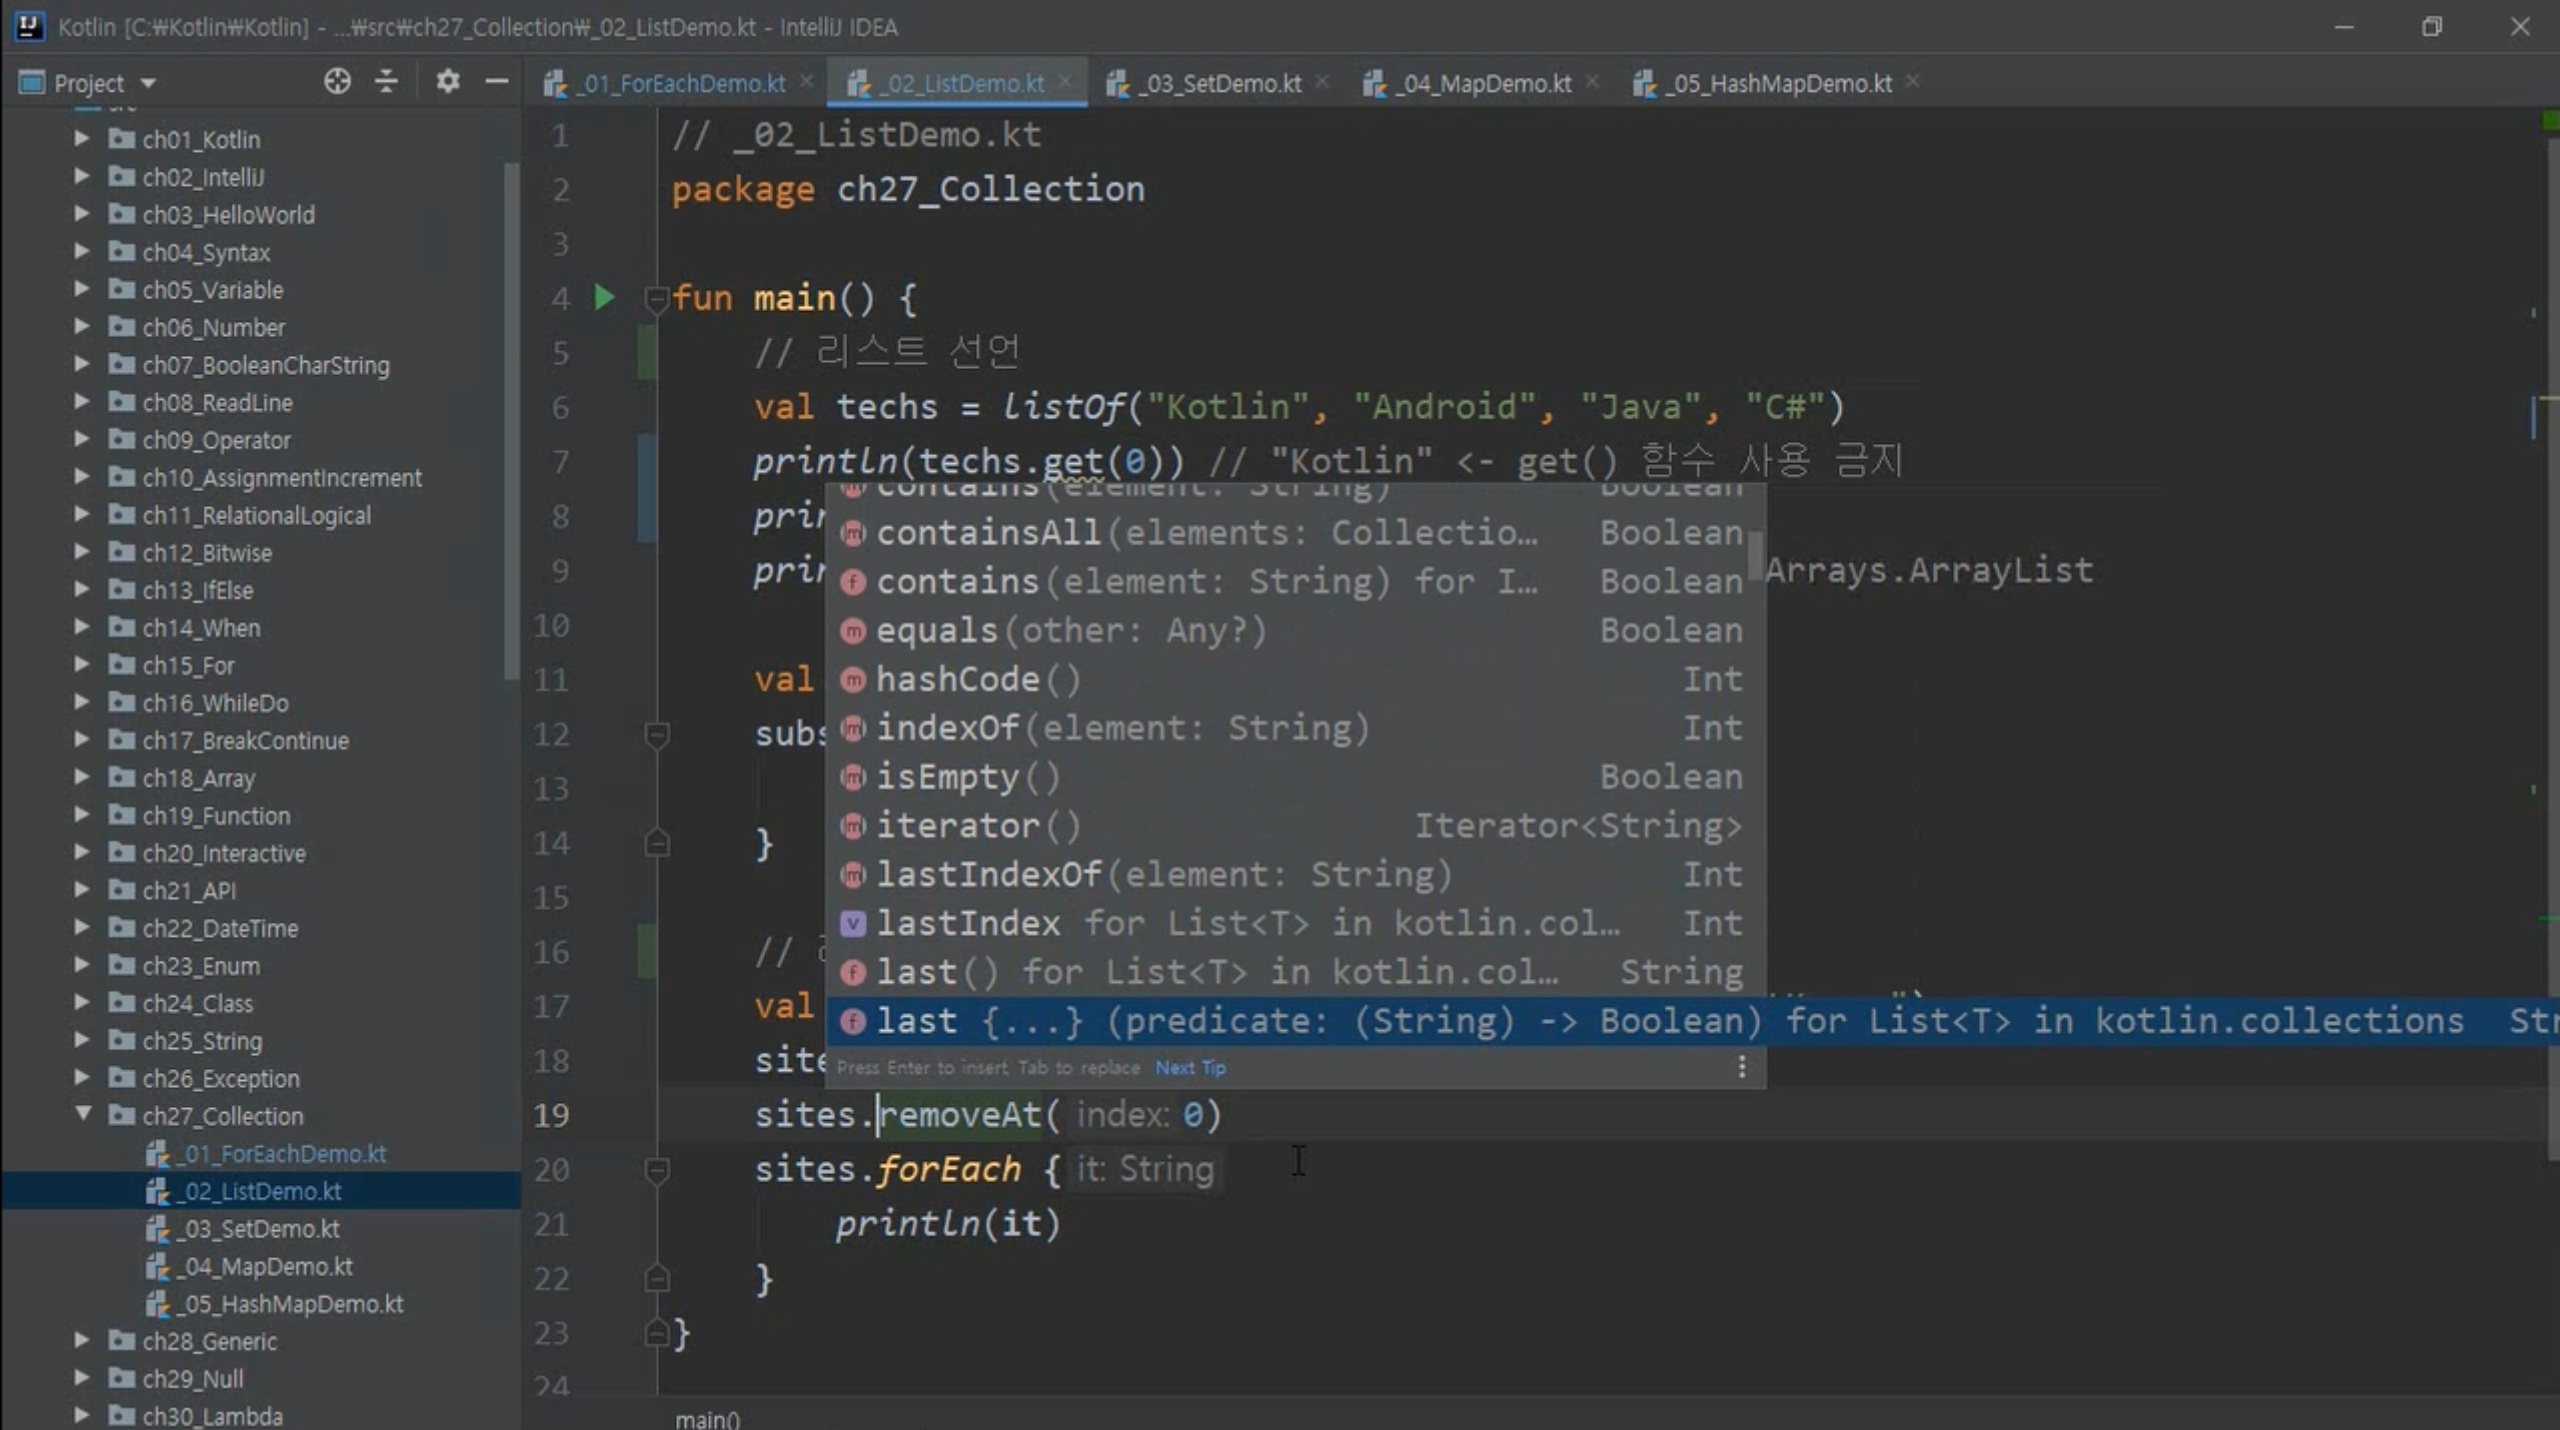Expand the ch28_Generic folder

tap(82, 1341)
